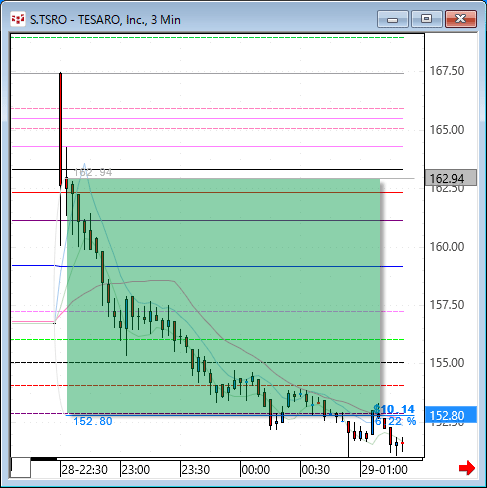Click the 155.00 price axis label
Viewport: 487px width, 488px height.
pos(447,363)
